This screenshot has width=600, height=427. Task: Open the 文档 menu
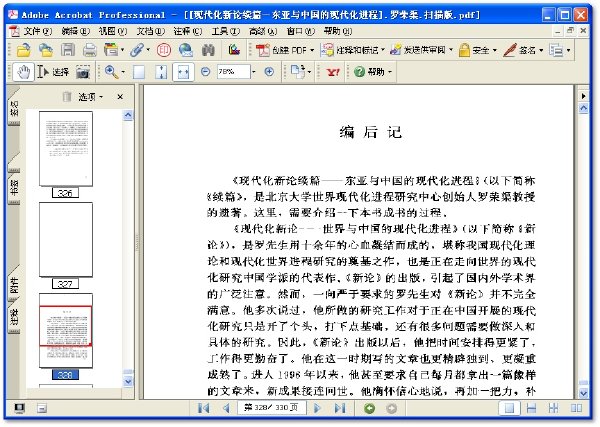click(x=150, y=31)
